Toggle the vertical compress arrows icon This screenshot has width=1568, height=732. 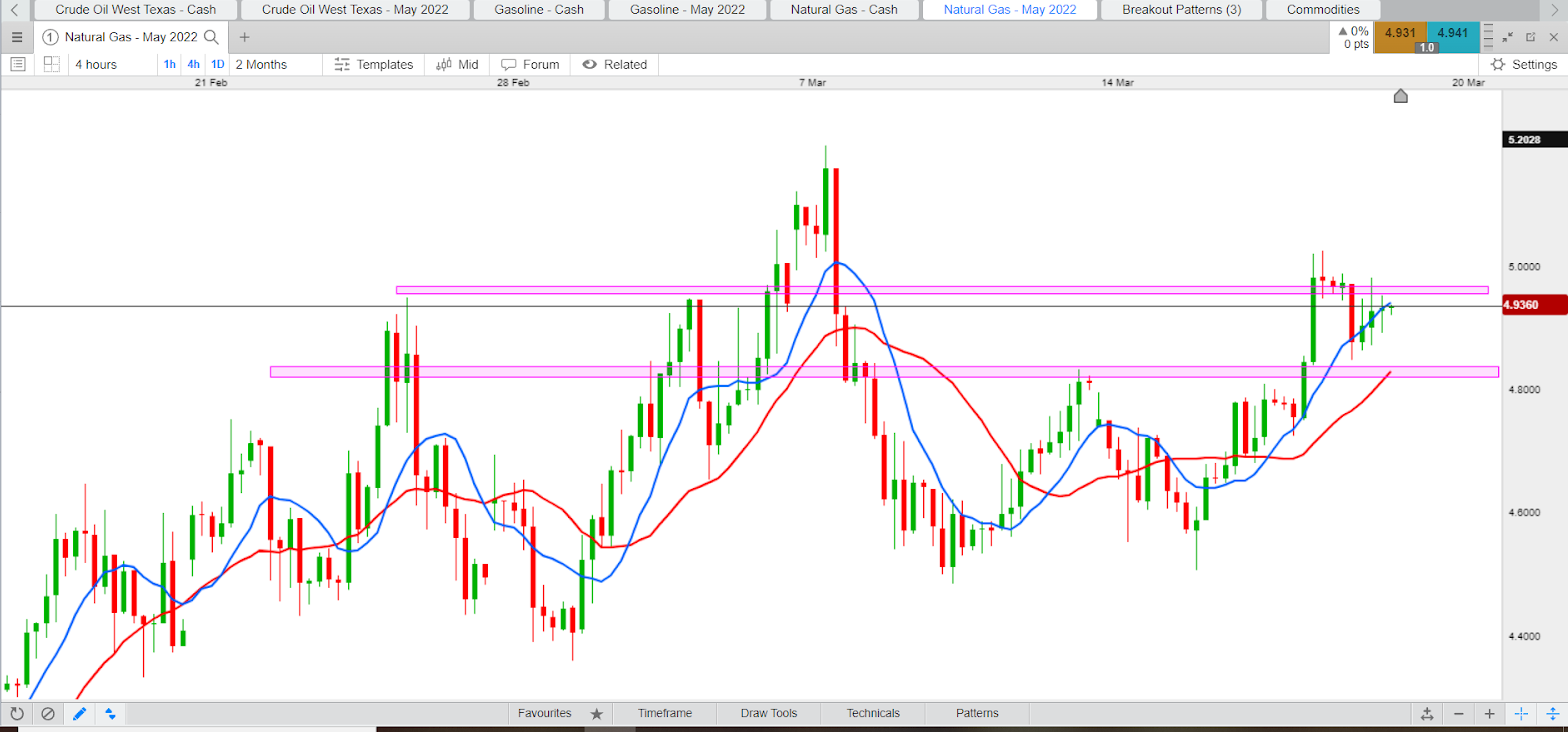[1552, 714]
